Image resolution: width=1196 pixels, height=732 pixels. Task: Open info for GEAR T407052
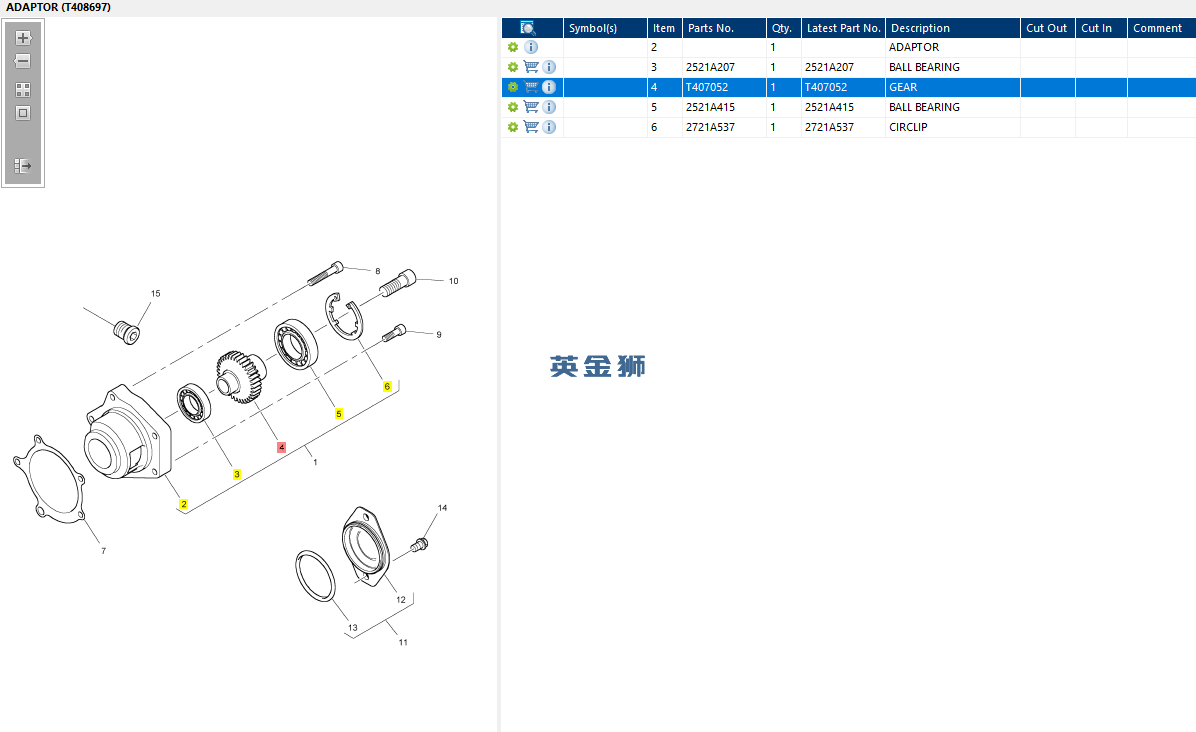(x=549, y=87)
